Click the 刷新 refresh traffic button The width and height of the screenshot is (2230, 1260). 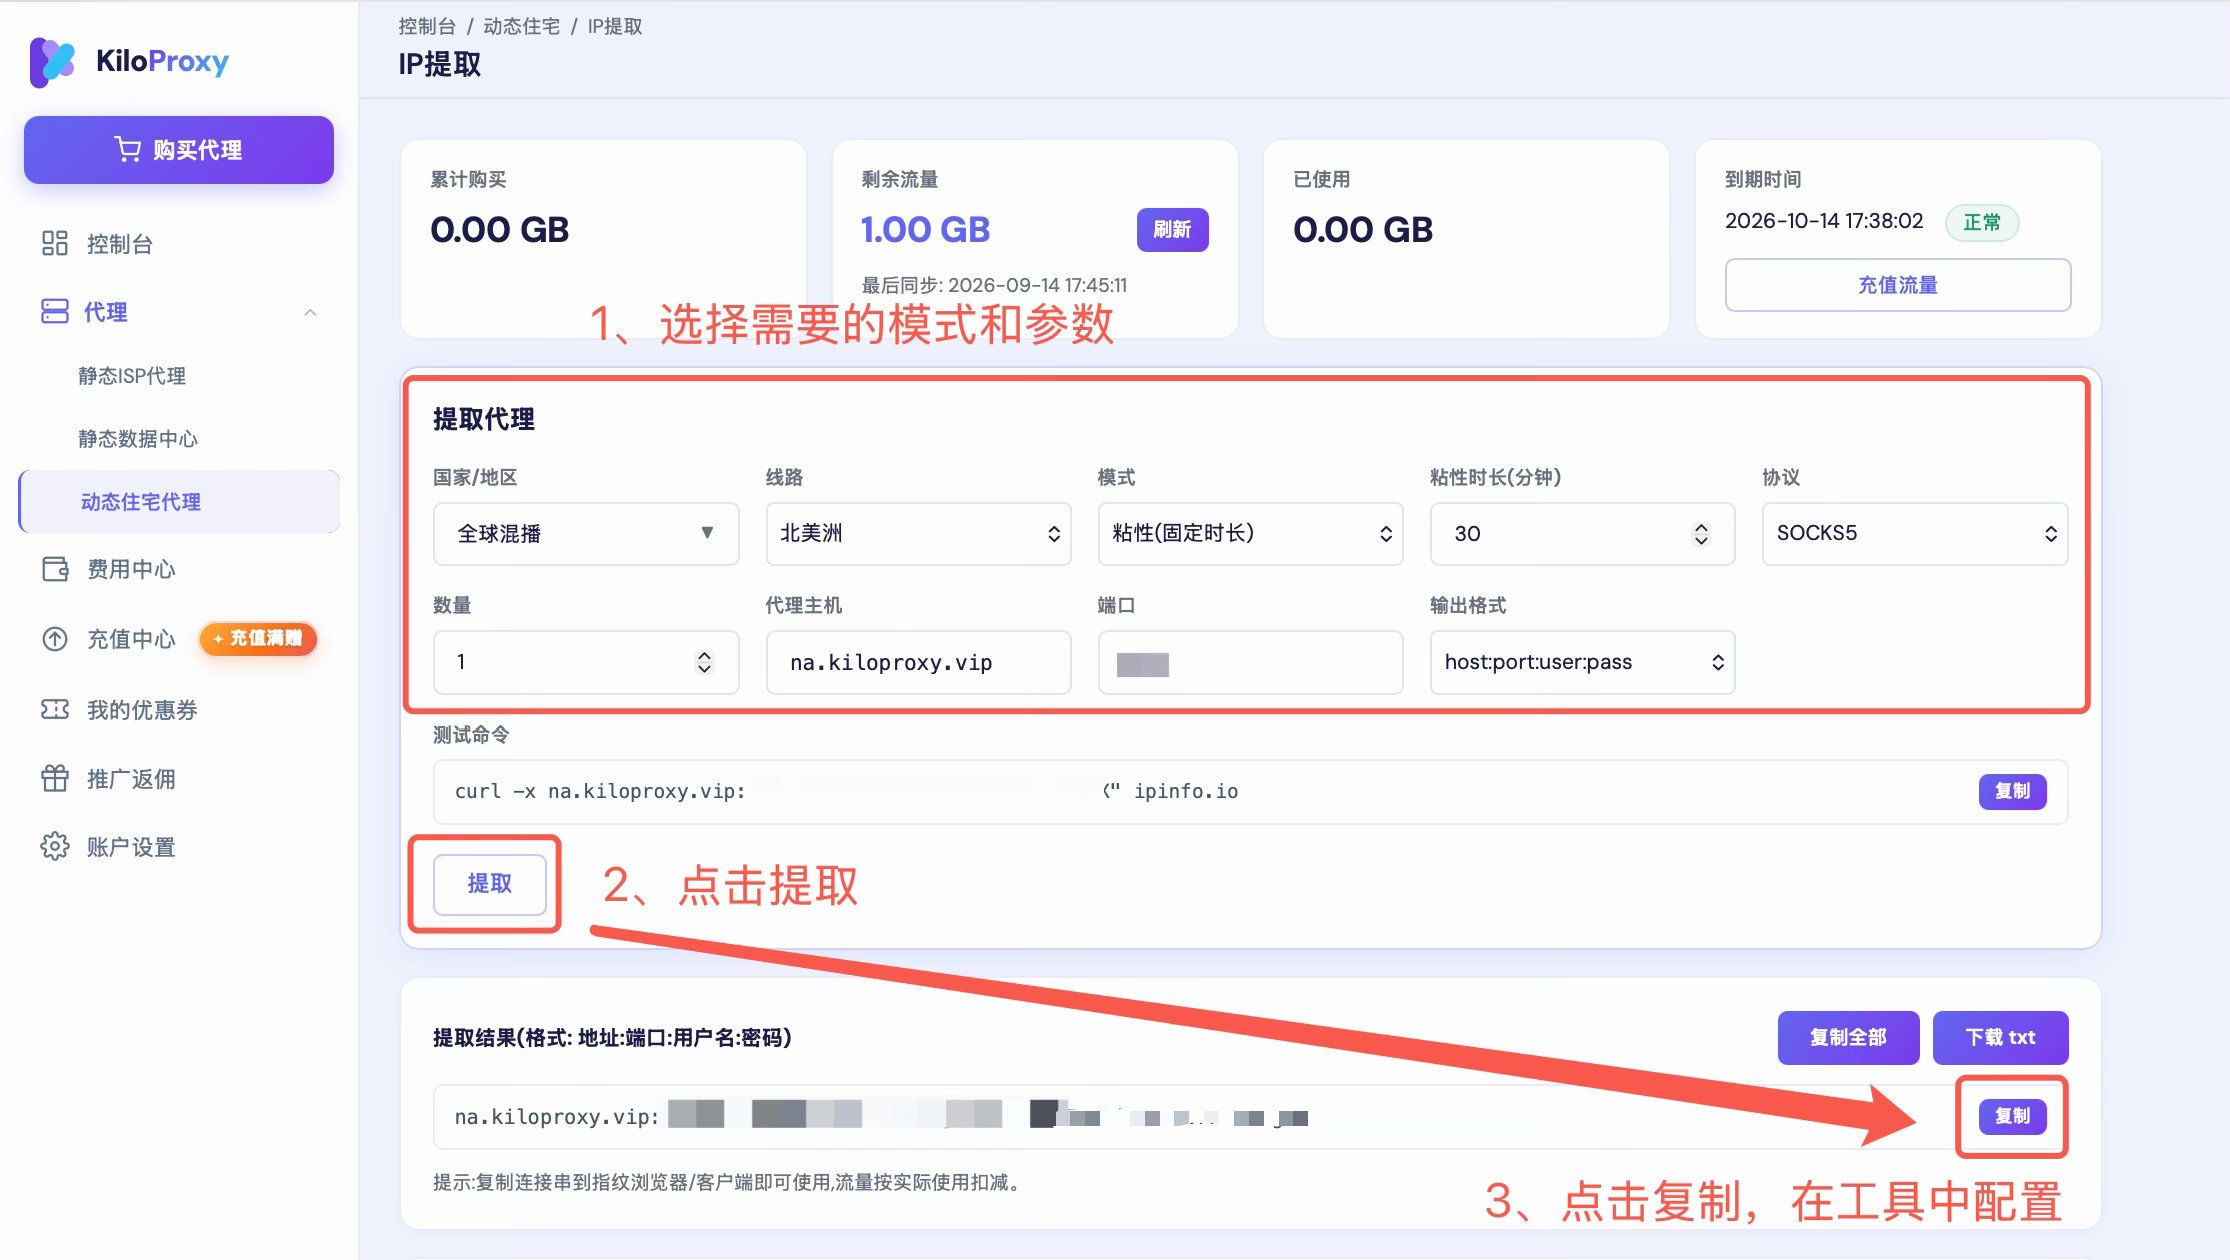[x=1172, y=230]
